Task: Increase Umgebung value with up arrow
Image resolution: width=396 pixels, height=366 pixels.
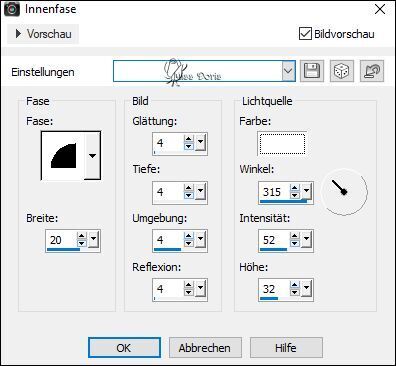Action: click(189, 236)
